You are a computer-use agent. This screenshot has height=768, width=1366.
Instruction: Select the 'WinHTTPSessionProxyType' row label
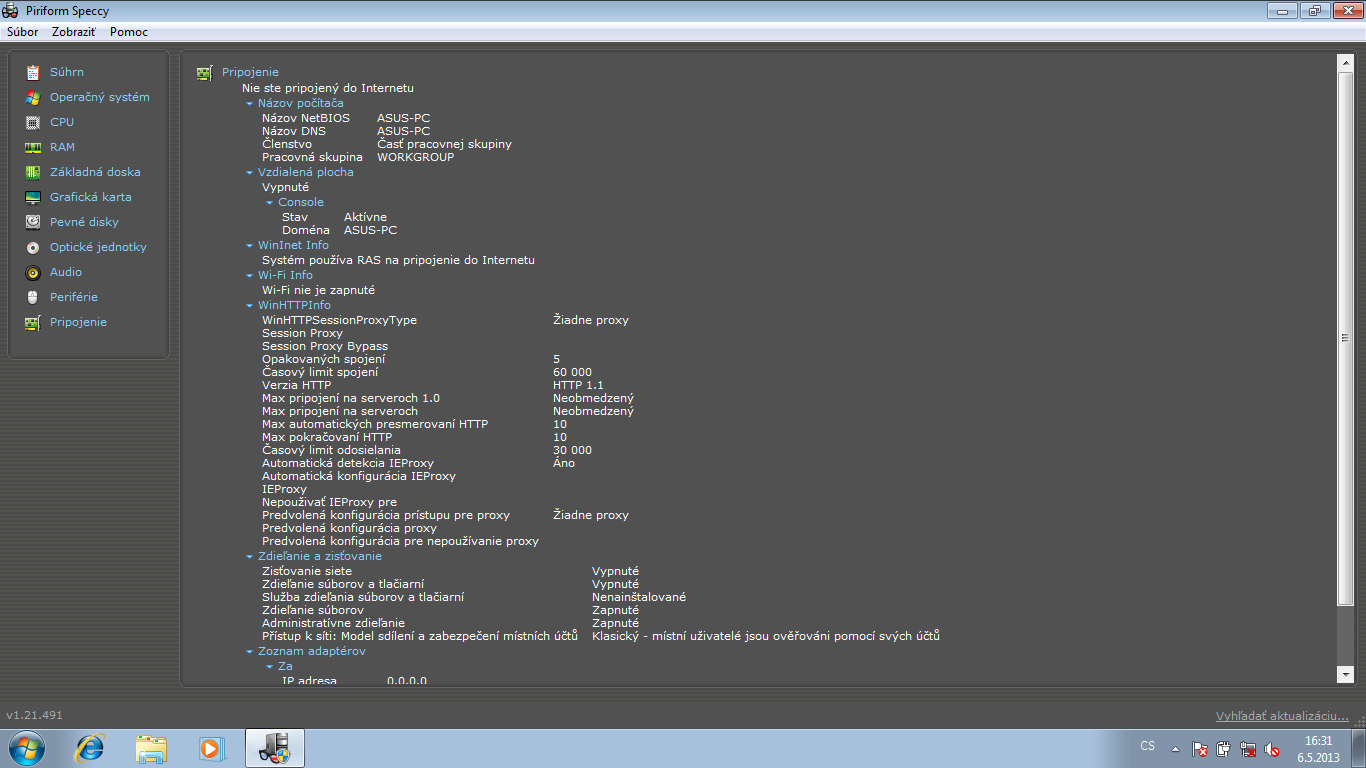339,320
